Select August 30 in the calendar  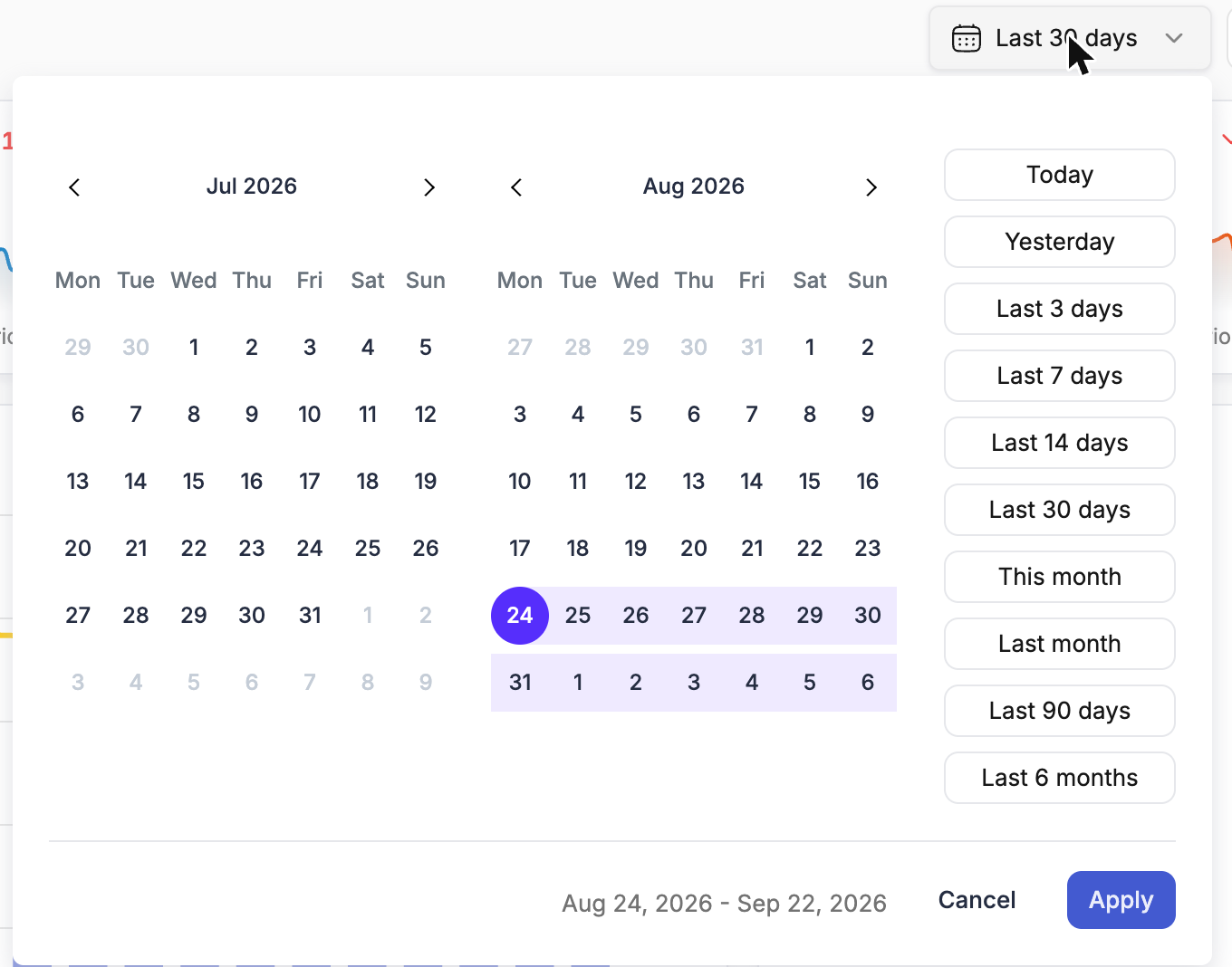click(x=868, y=615)
